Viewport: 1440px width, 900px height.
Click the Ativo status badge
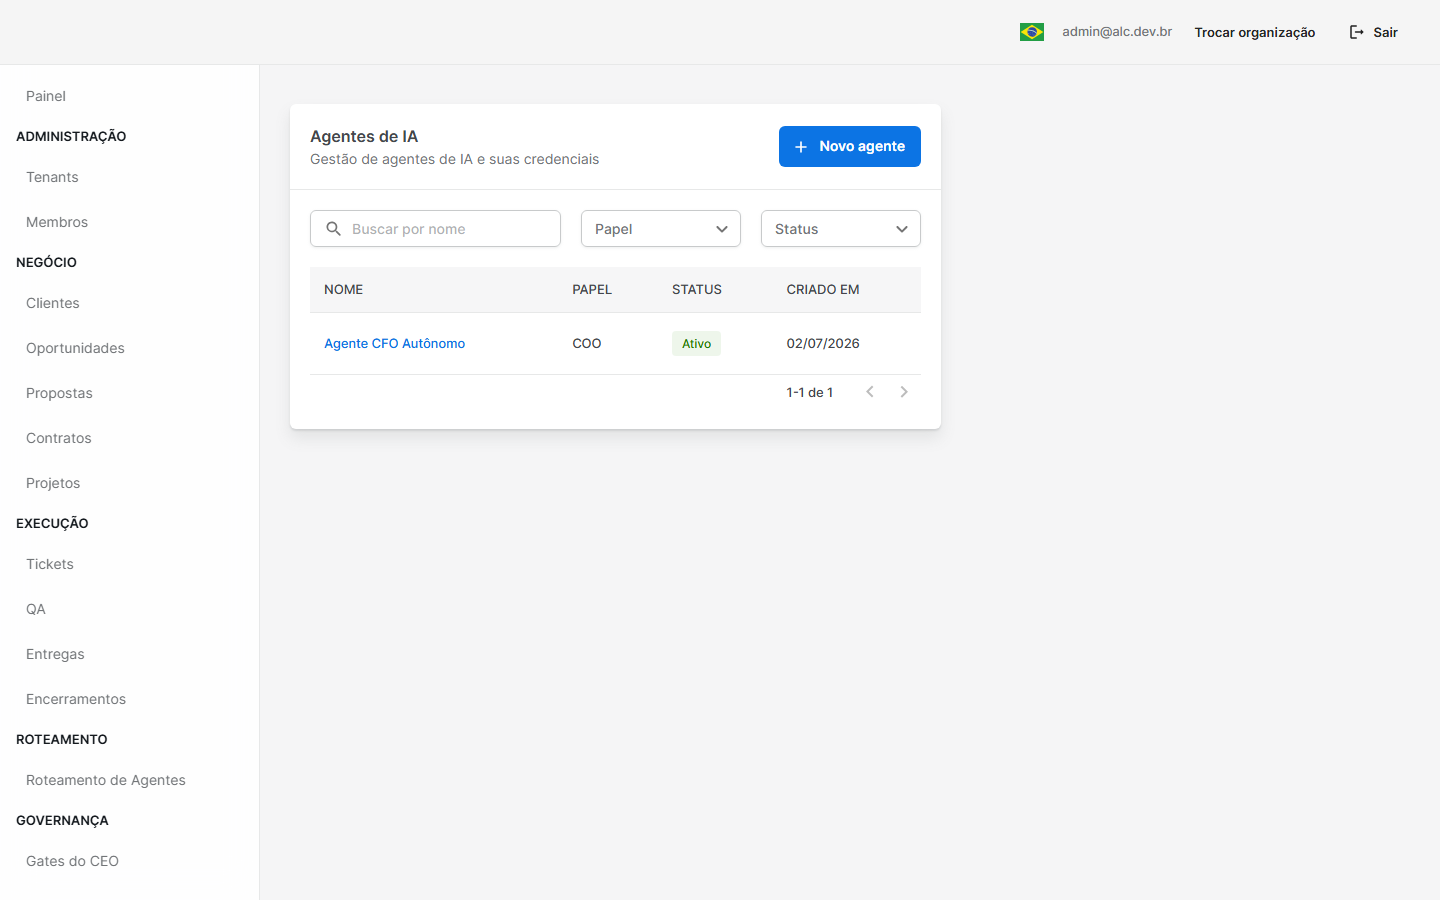coord(696,343)
